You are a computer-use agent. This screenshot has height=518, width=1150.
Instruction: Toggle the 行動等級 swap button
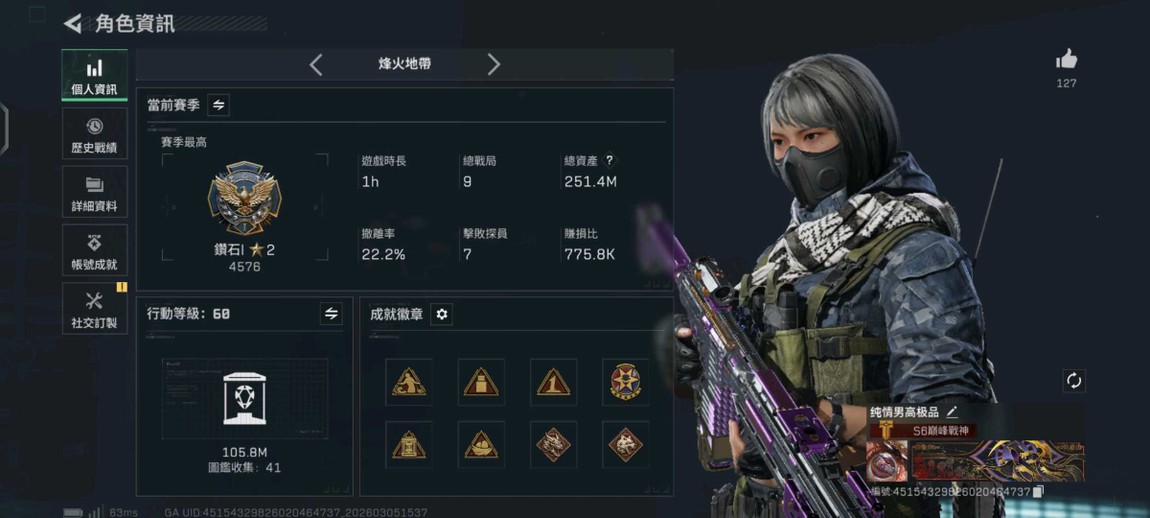coord(332,313)
